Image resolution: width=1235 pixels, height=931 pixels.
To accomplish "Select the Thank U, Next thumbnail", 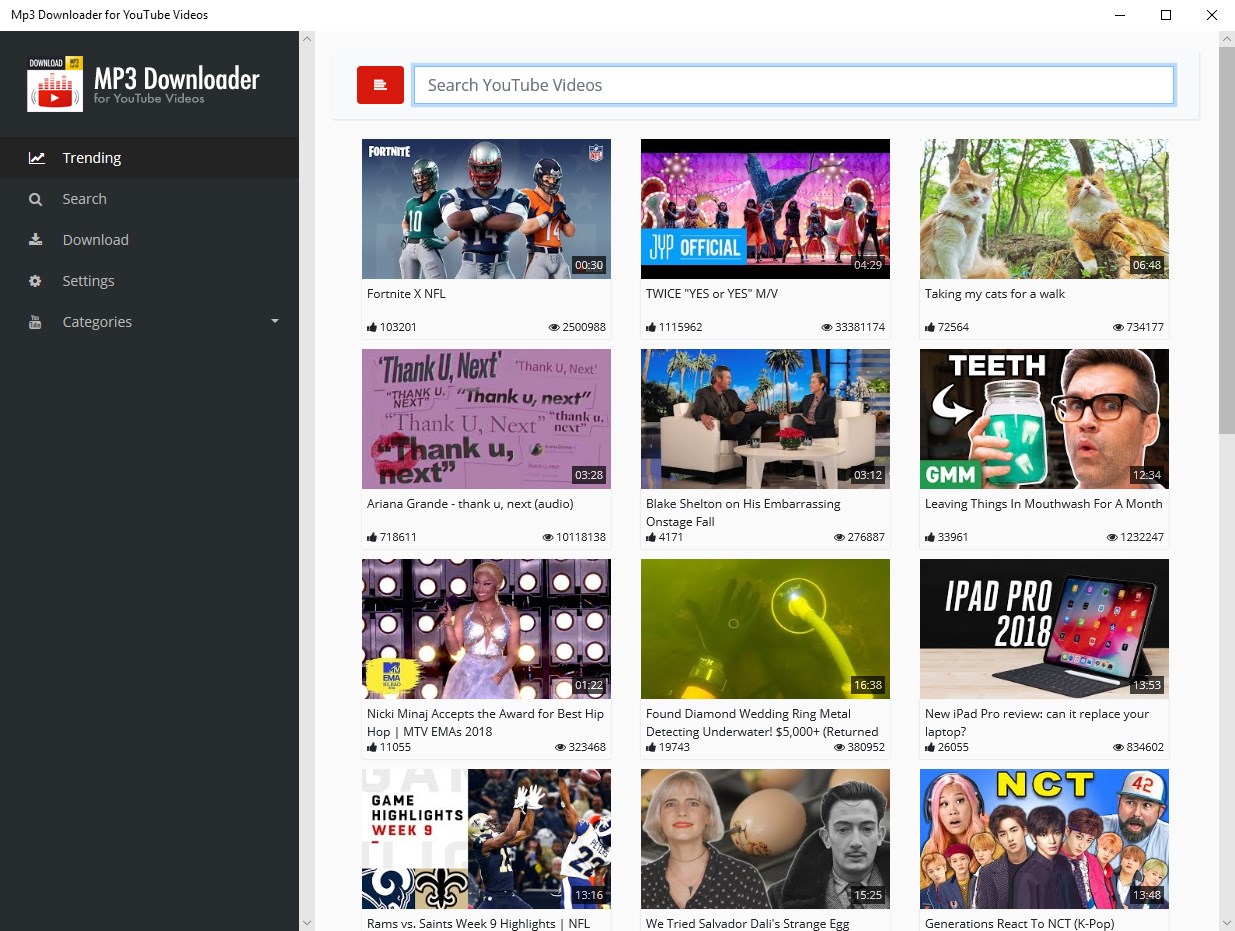I will 486,419.
